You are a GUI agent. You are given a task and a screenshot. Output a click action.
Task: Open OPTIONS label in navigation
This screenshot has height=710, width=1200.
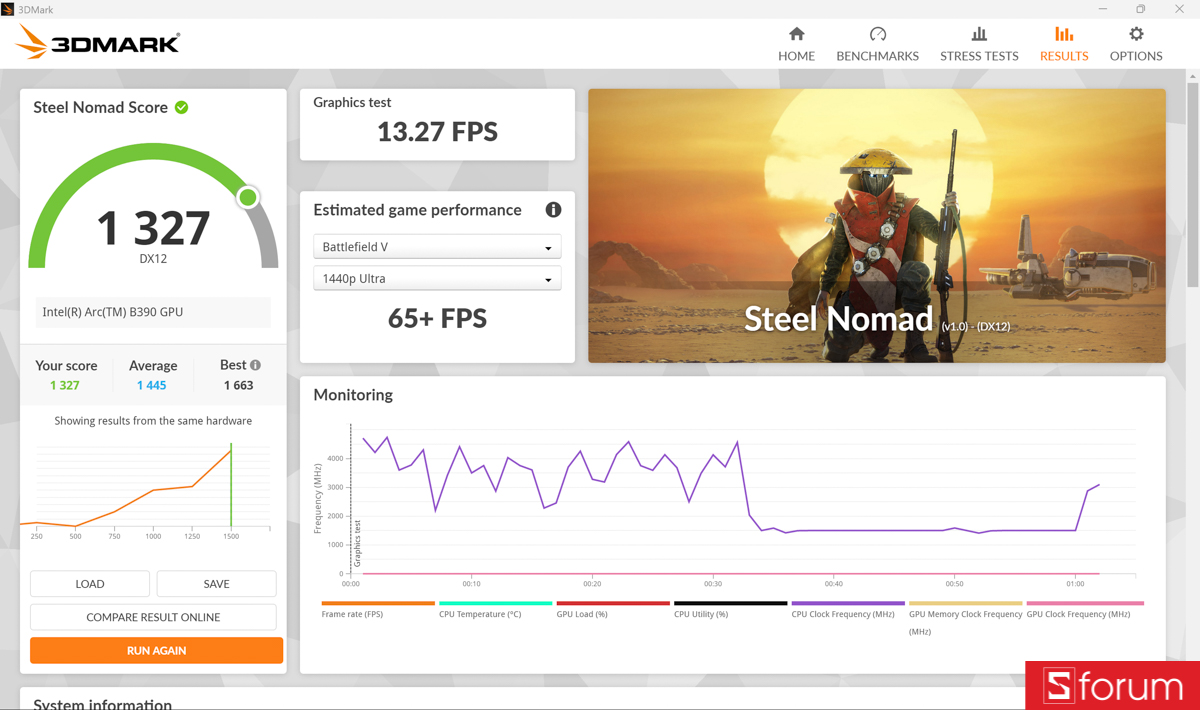point(1136,56)
